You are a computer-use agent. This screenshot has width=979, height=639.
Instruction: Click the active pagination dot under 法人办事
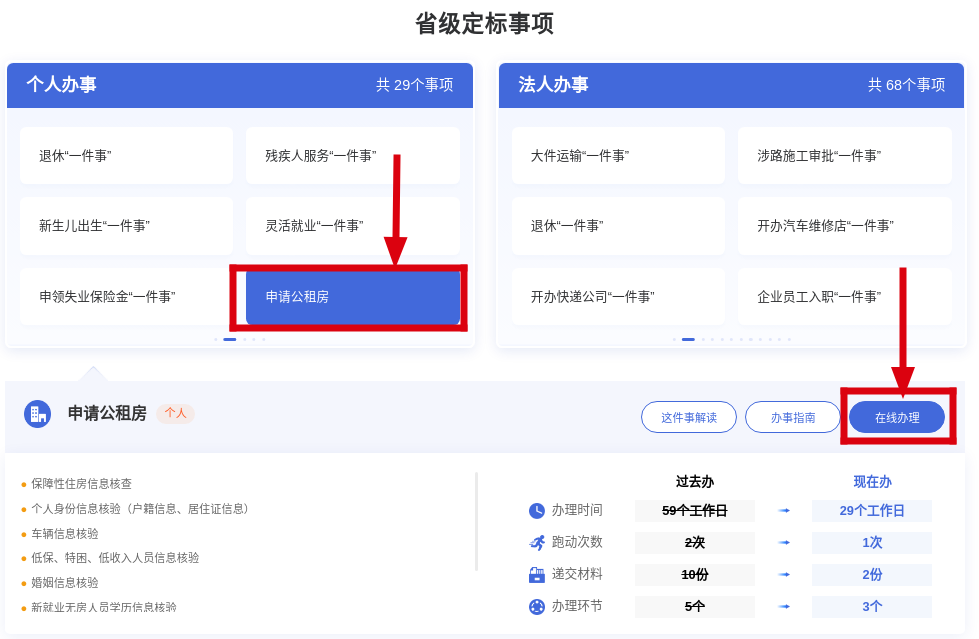688,339
